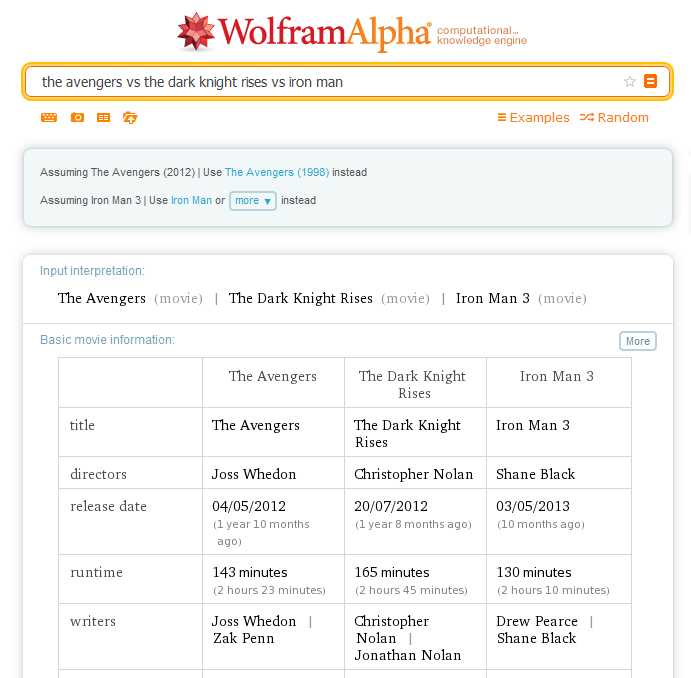Click the '165 minutes' runtime value
The width and height of the screenshot is (691, 678).
[392, 572]
